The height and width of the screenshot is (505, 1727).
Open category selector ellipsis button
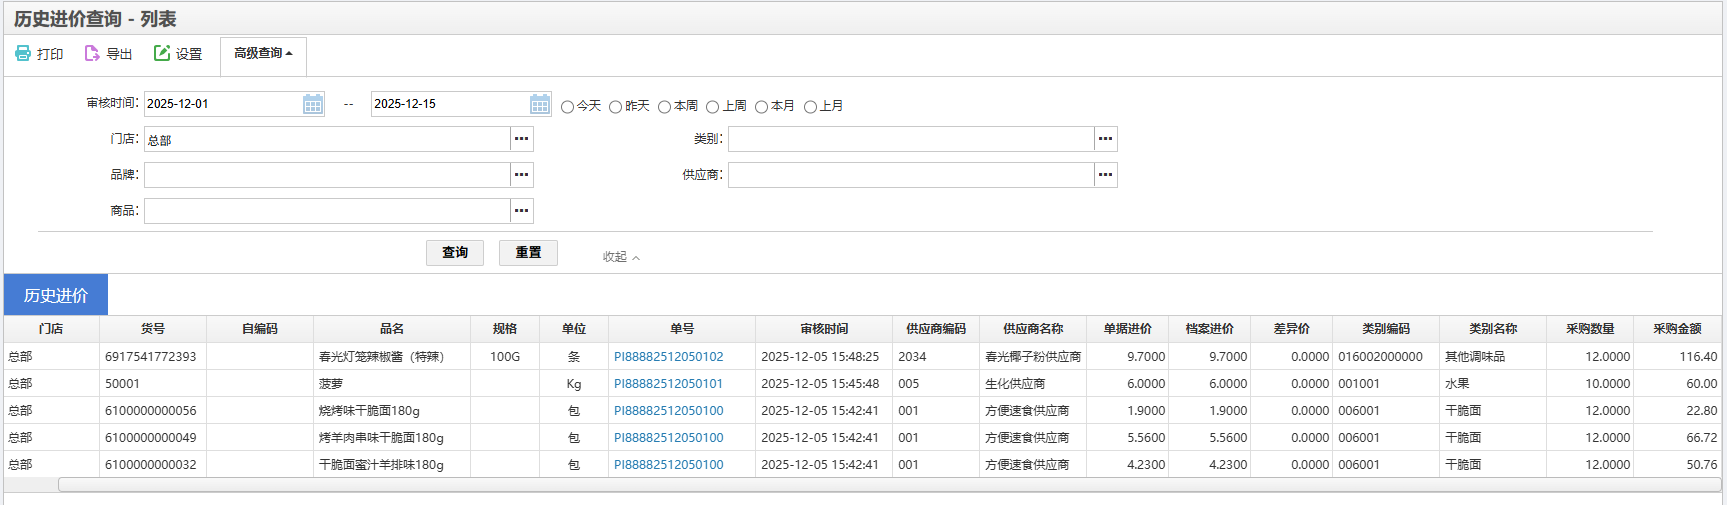click(x=1105, y=139)
